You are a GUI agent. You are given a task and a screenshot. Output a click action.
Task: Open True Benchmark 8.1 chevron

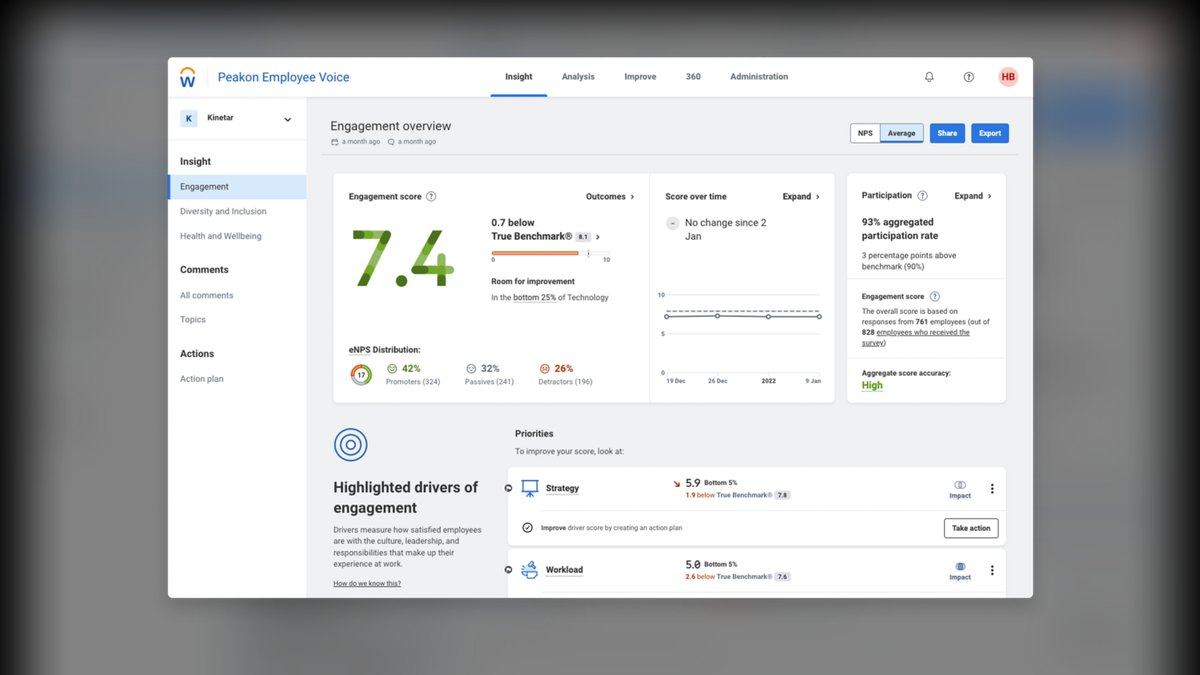[x=598, y=237]
